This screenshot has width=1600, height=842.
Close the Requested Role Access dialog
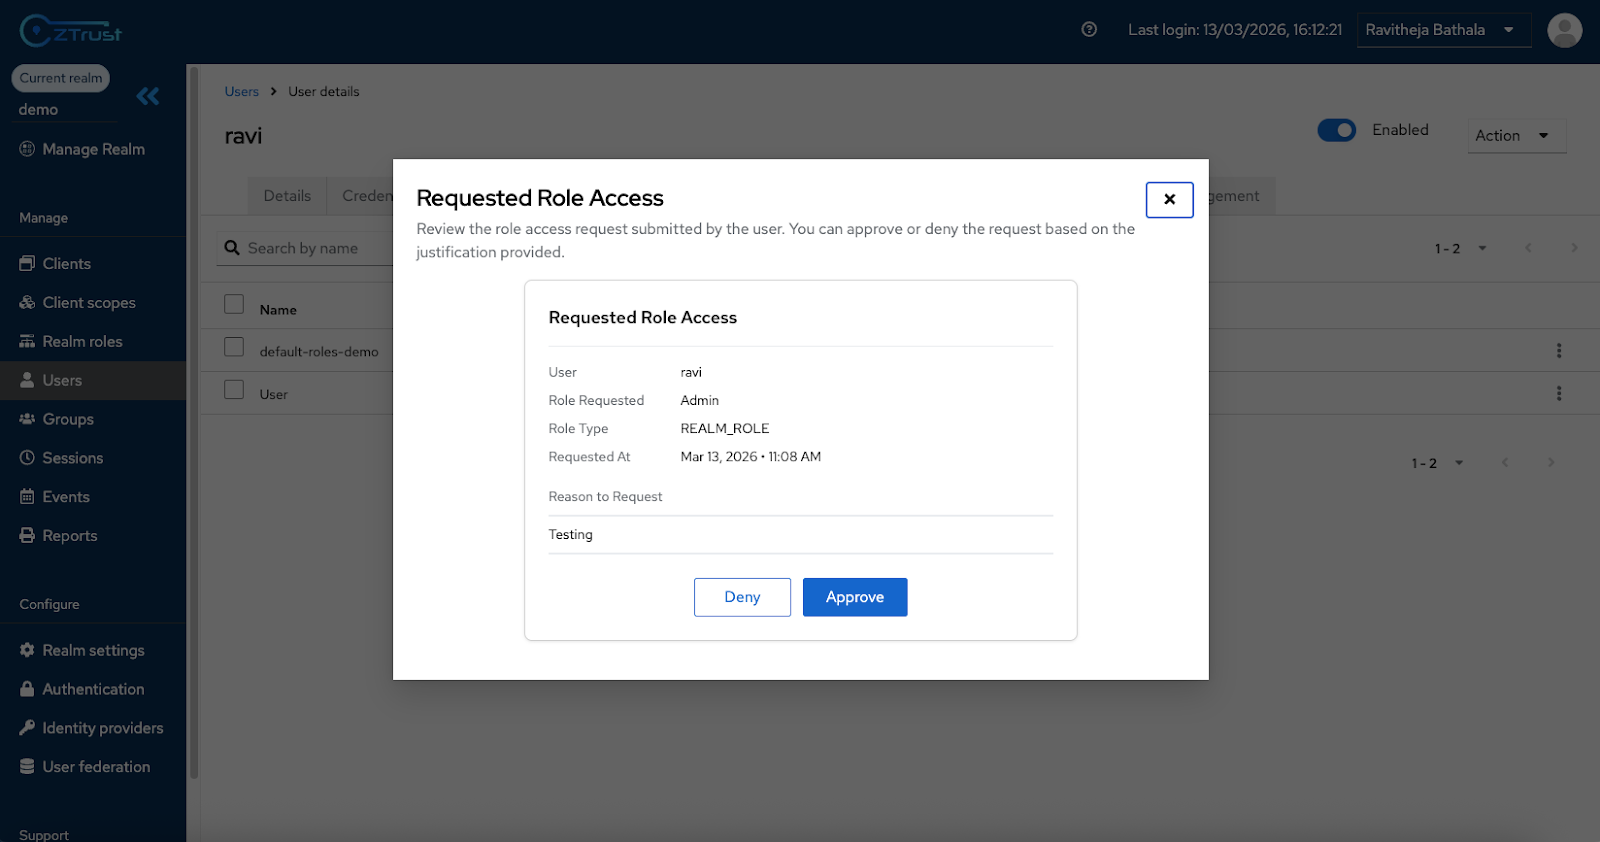tap(1169, 199)
